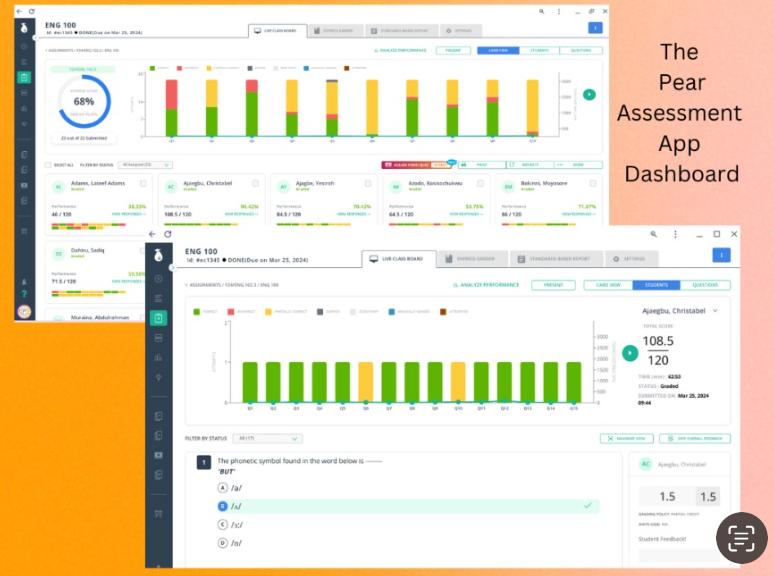Check the Ajagbe, Yesiroh card checkbox
This screenshot has width=774, height=576.
coord(368,183)
